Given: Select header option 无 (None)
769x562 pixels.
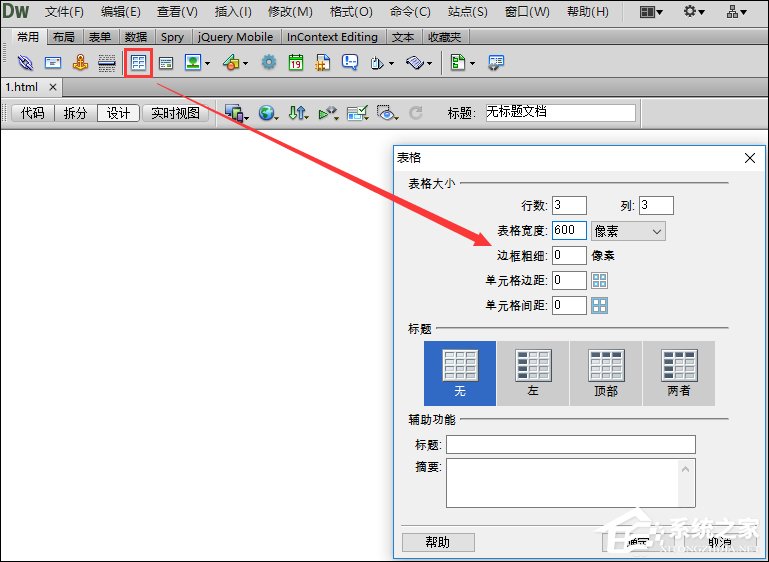Looking at the screenshot, I should point(460,373).
